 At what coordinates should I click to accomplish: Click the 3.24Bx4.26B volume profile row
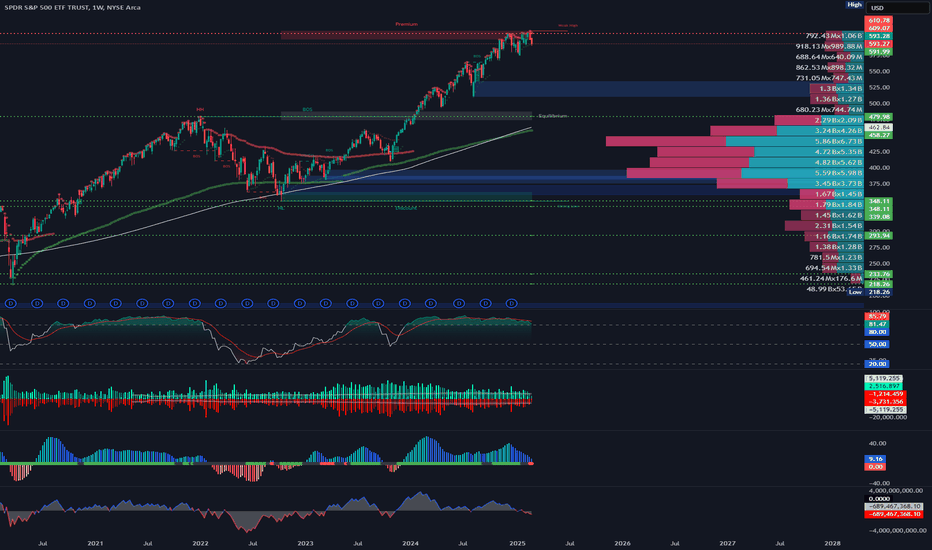(x=787, y=131)
